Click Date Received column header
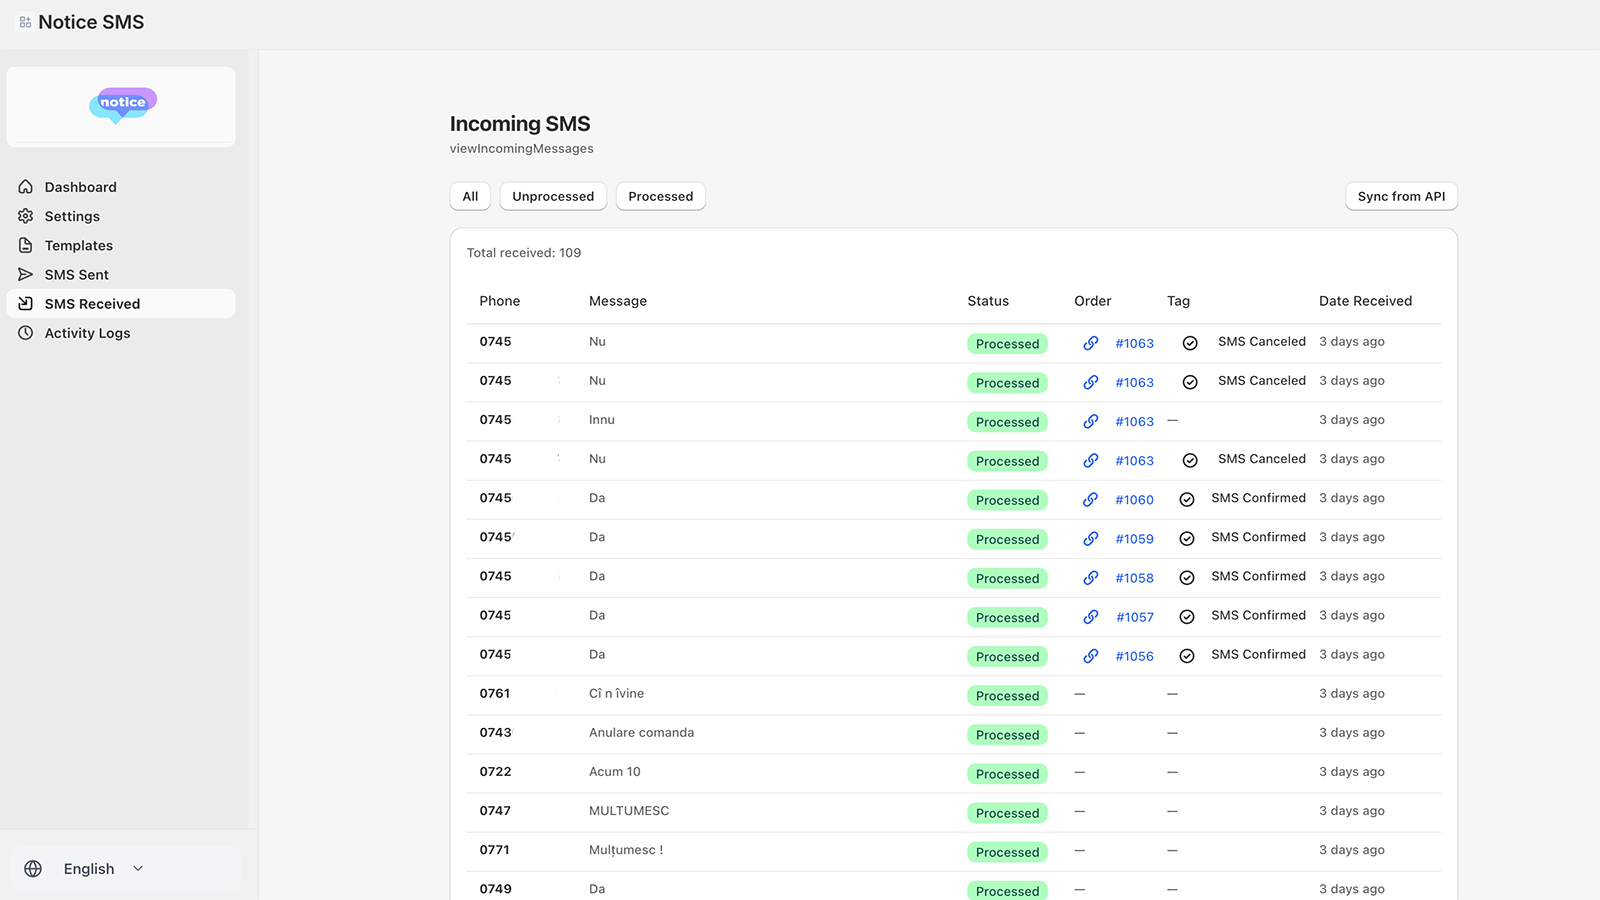Screen dimensions: 1600x900 click(1365, 301)
